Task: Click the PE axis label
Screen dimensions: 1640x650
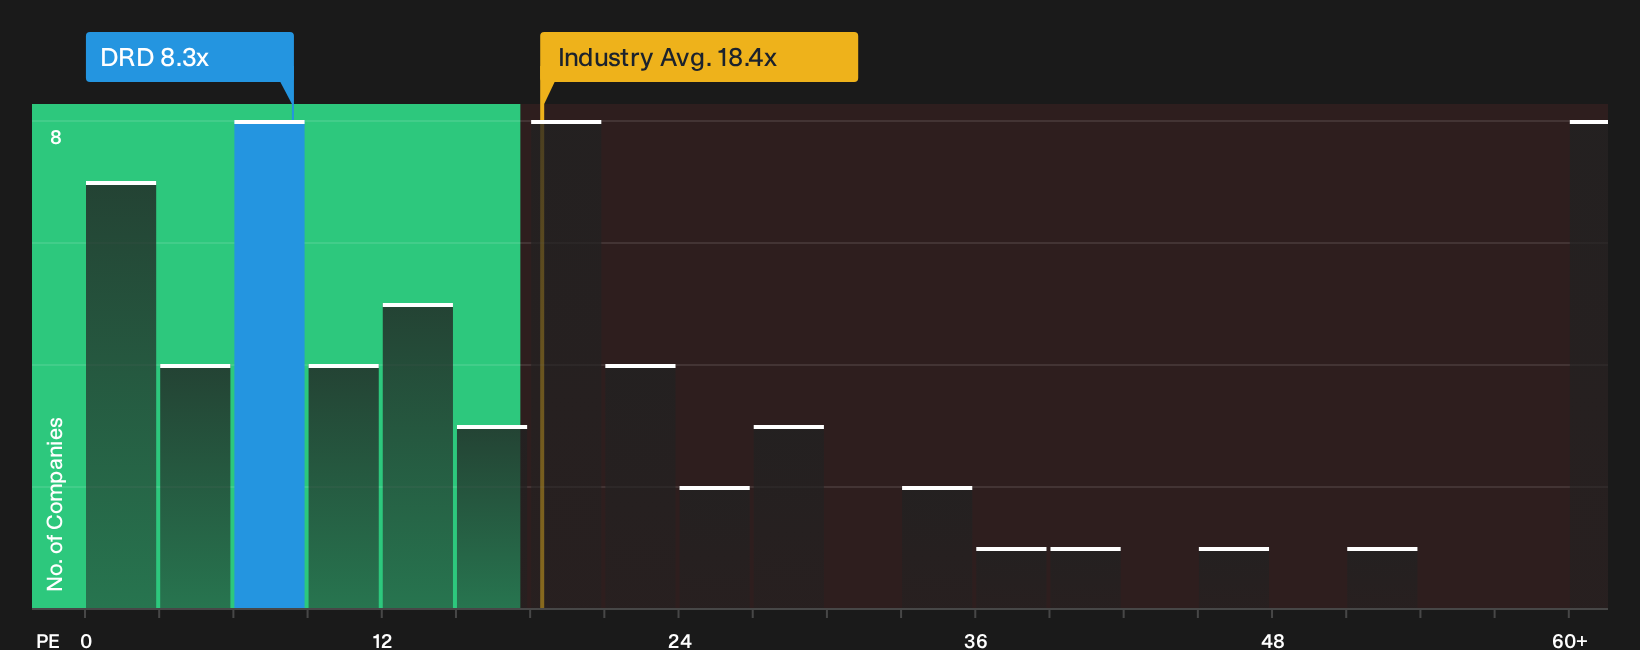Action: click(47, 640)
